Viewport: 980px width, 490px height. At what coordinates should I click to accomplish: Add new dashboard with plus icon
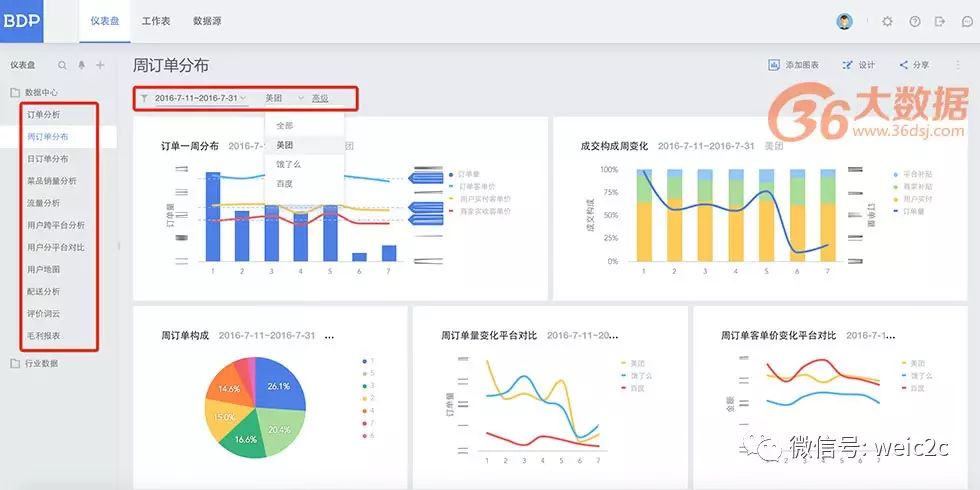pyautogui.click(x=100, y=65)
